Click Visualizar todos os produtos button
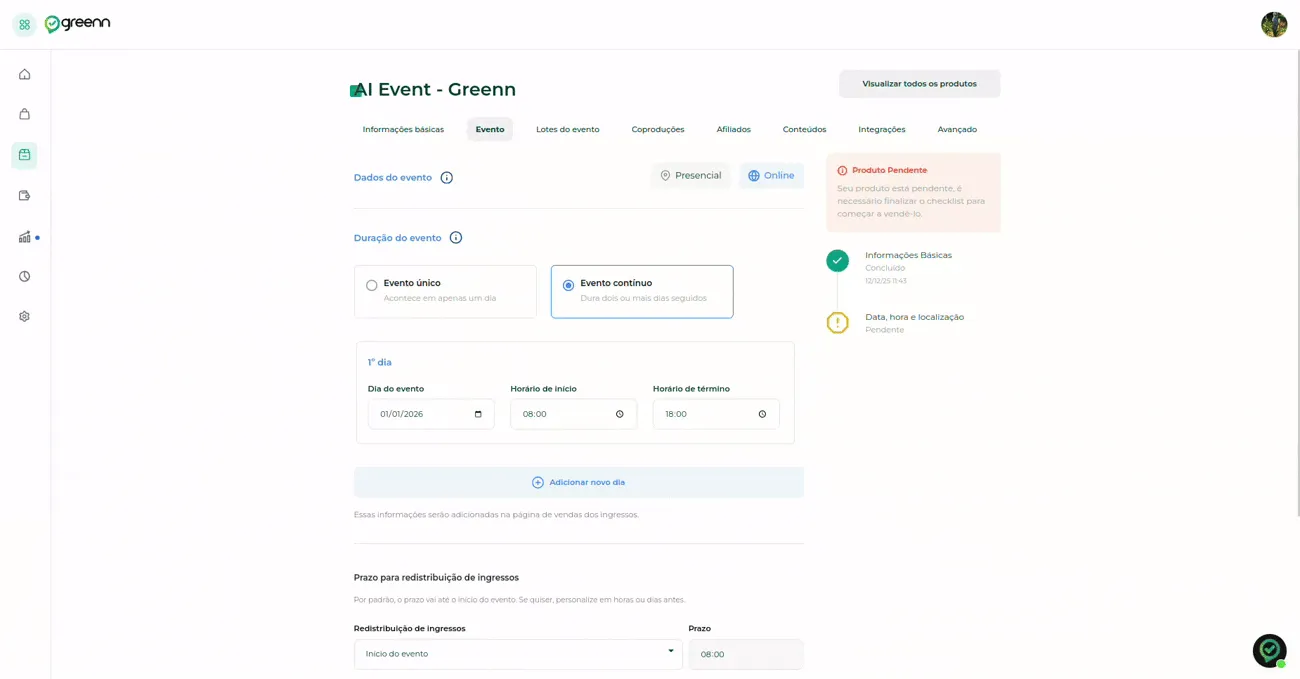Image resolution: width=1300 pixels, height=679 pixels. tap(920, 84)
